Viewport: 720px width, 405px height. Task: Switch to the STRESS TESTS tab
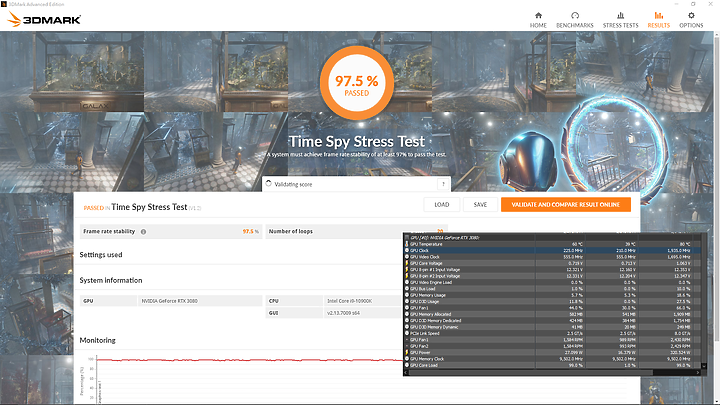[x=620, y=20]
